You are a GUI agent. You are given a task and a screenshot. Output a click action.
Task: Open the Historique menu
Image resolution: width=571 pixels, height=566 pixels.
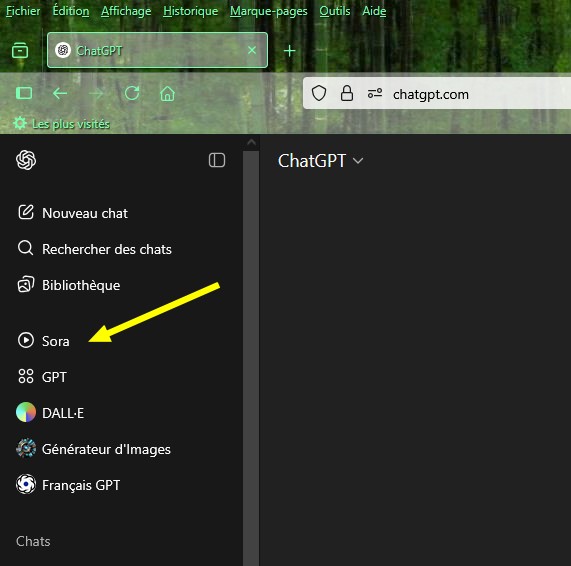(x=190, y=11)
